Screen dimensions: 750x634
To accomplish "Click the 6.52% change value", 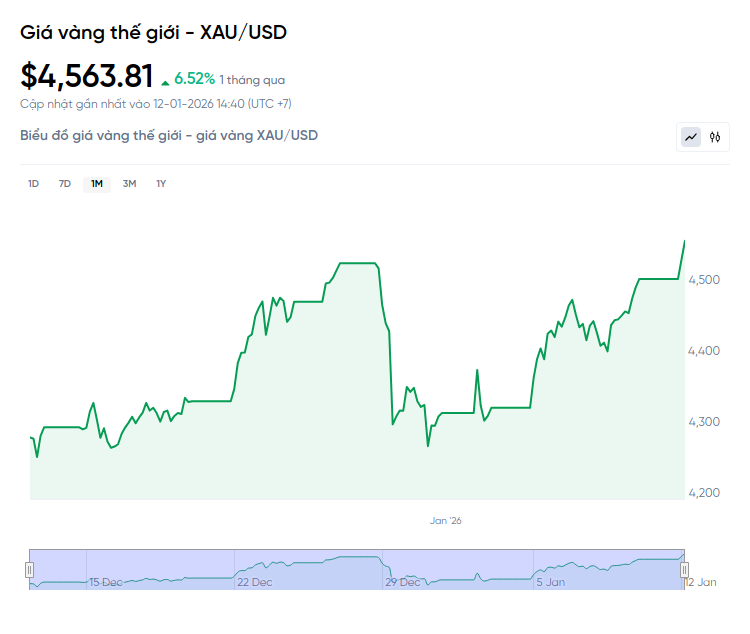I will click(195, 78).
